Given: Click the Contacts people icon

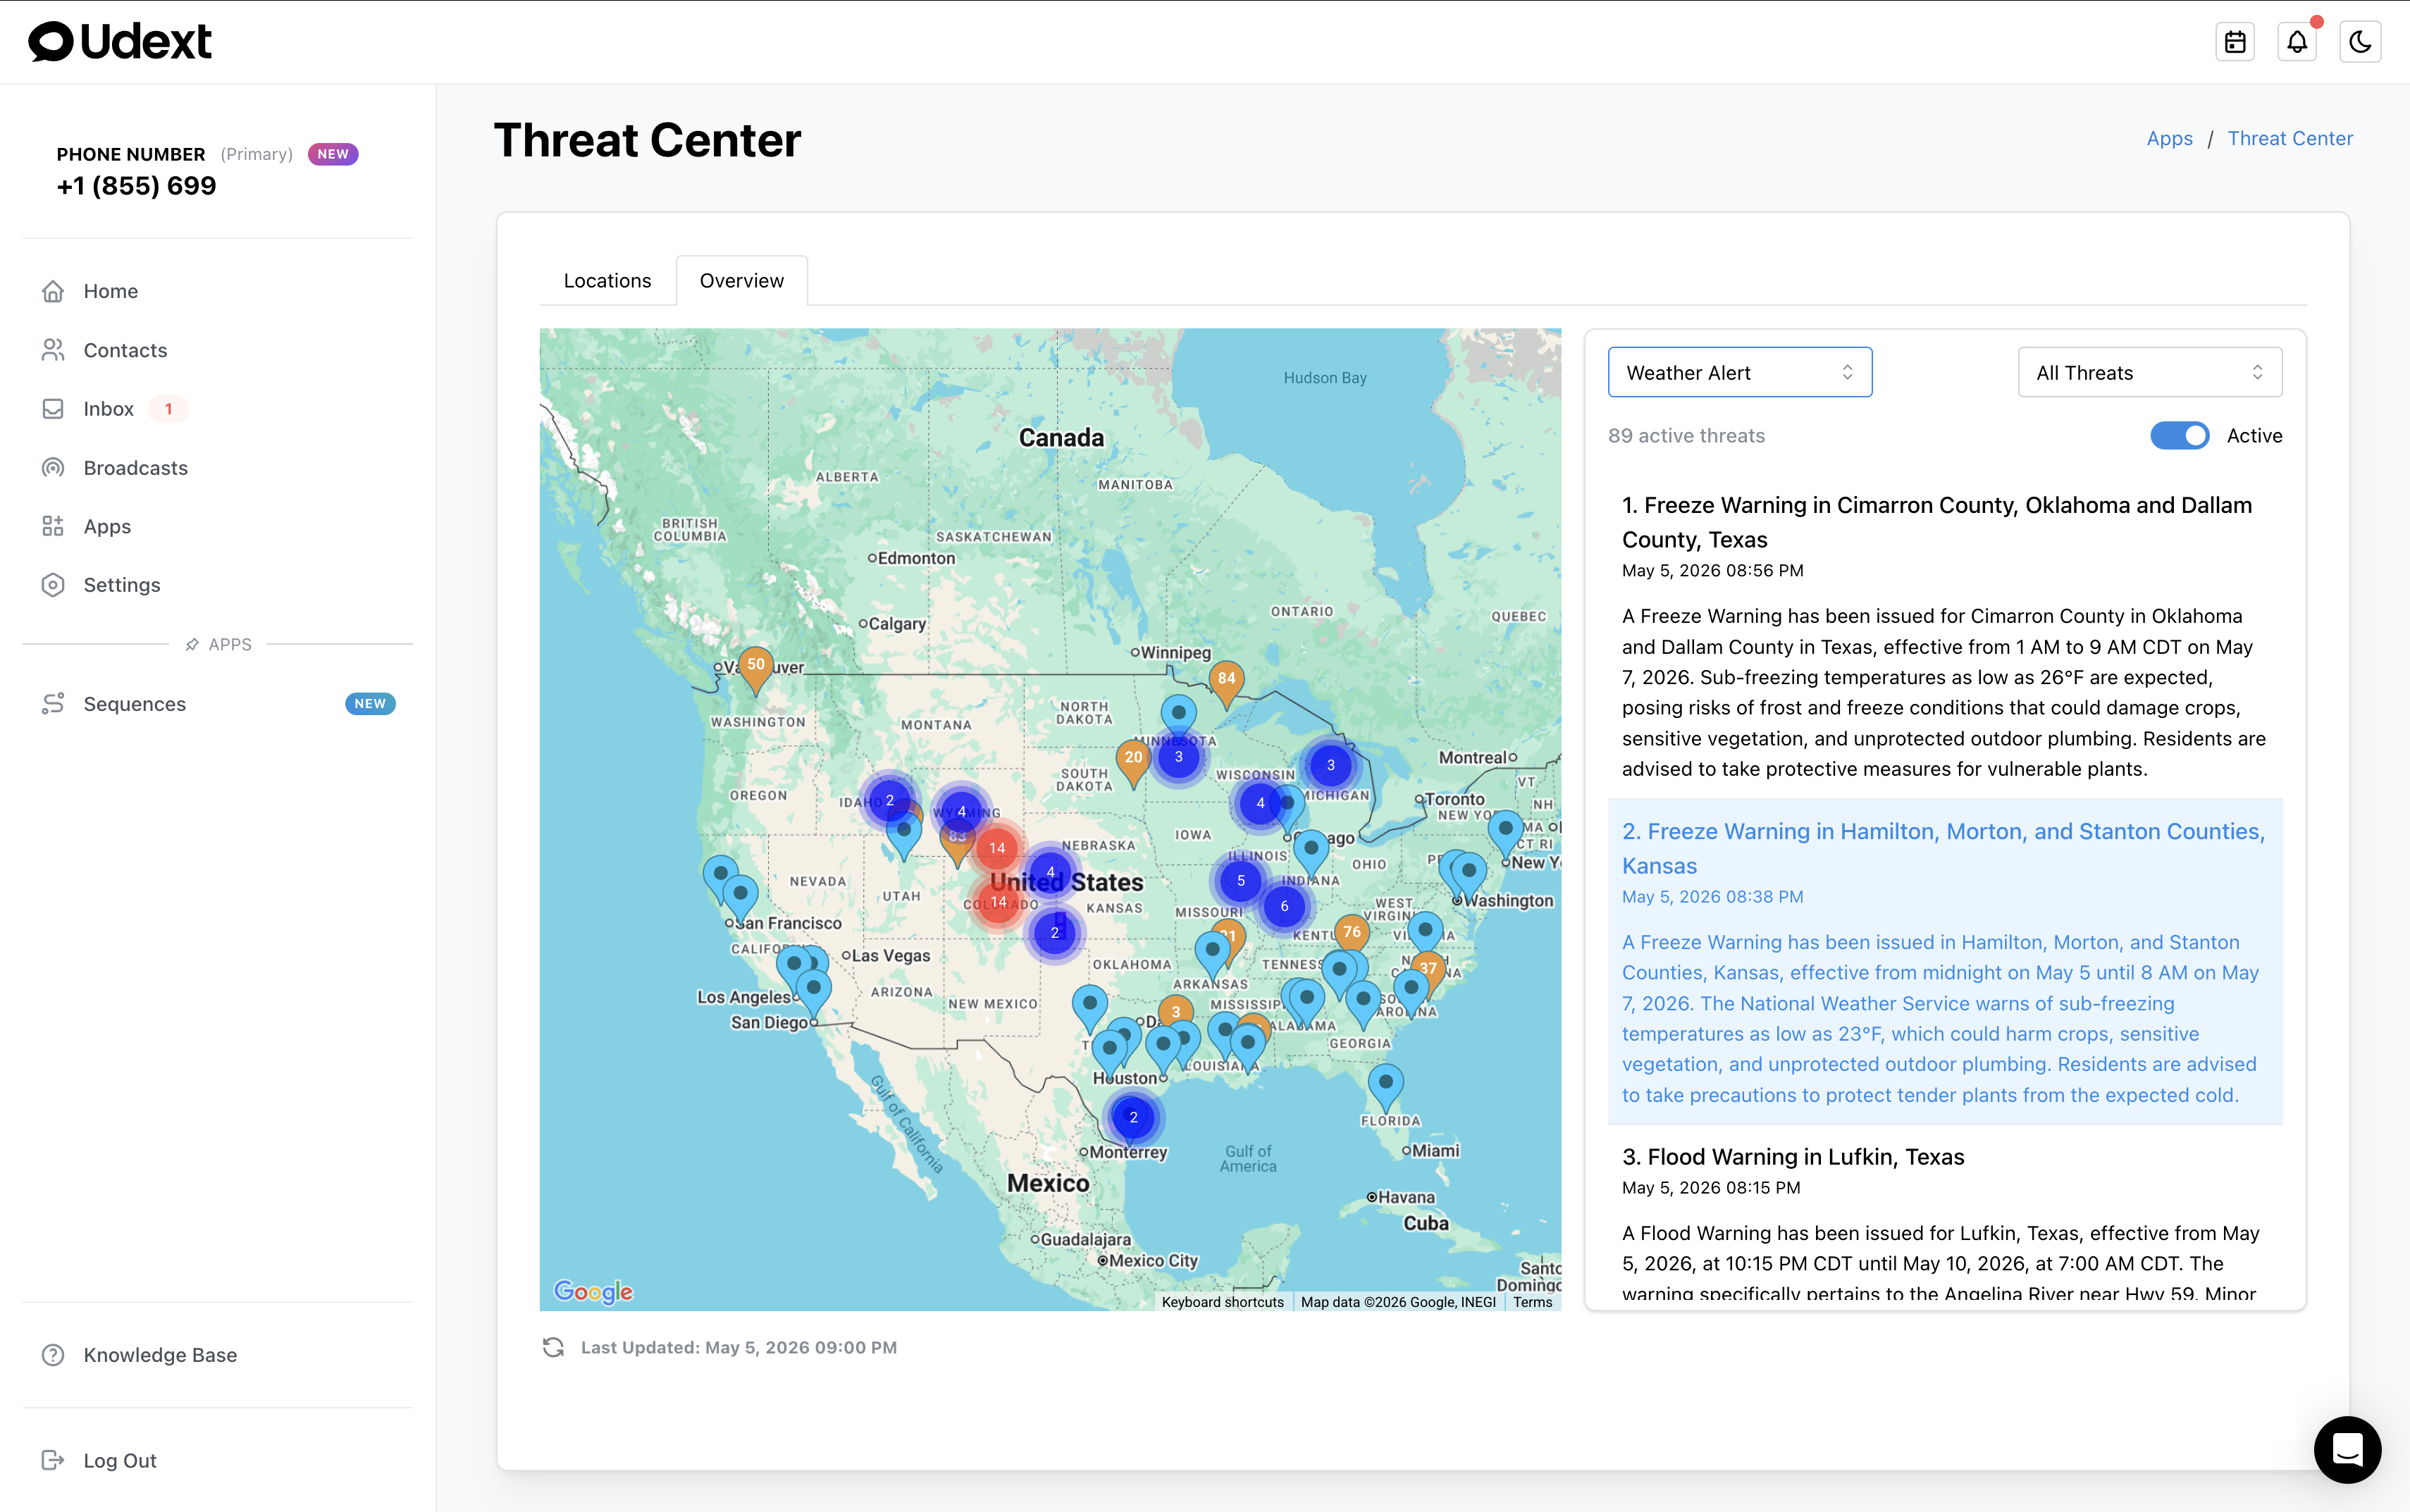Looking at the screenshot, I should [x=53, y=350].
